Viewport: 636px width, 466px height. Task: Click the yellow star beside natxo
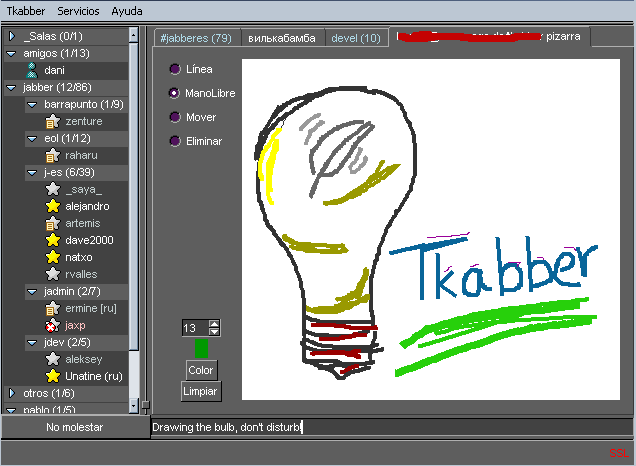click(x=53, y=257)
